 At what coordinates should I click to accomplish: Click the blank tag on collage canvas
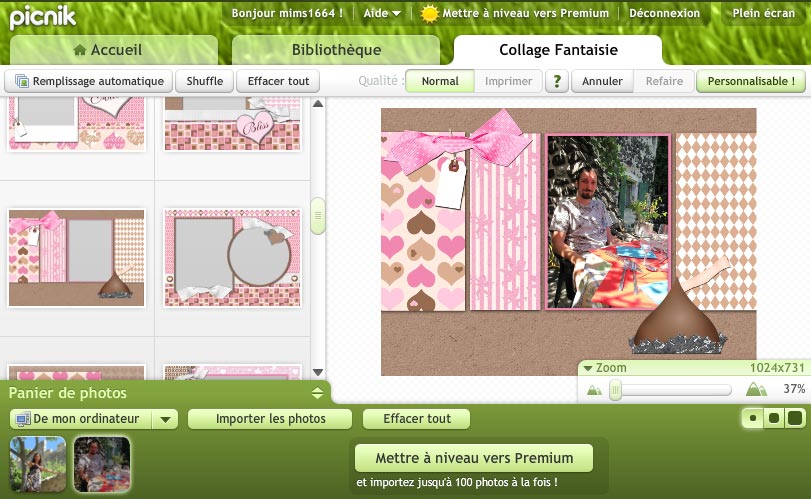coord(451,184)
